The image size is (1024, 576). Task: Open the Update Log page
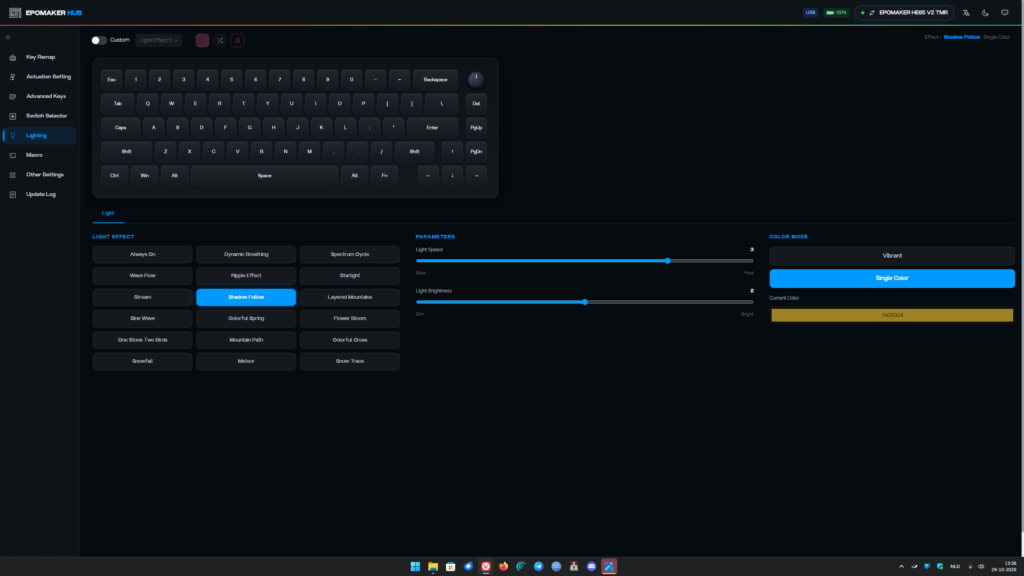click(39, 195)
